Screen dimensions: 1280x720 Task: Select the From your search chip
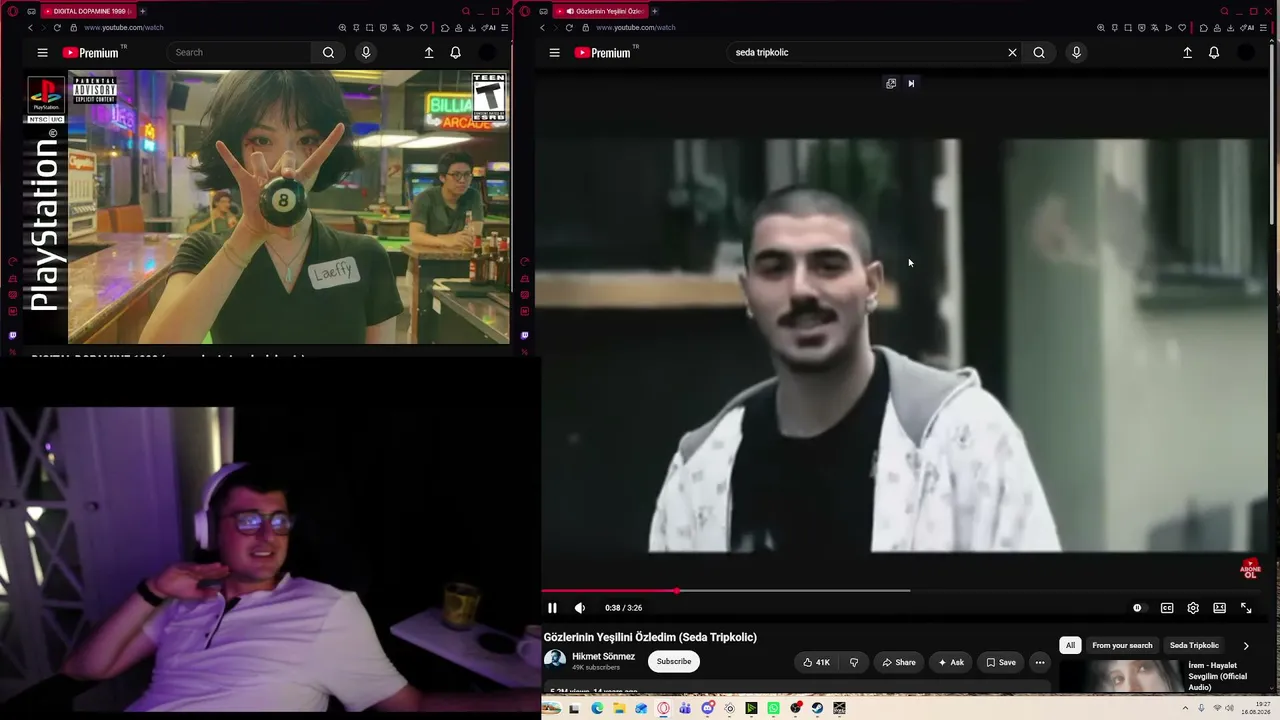click(1122, 645)
